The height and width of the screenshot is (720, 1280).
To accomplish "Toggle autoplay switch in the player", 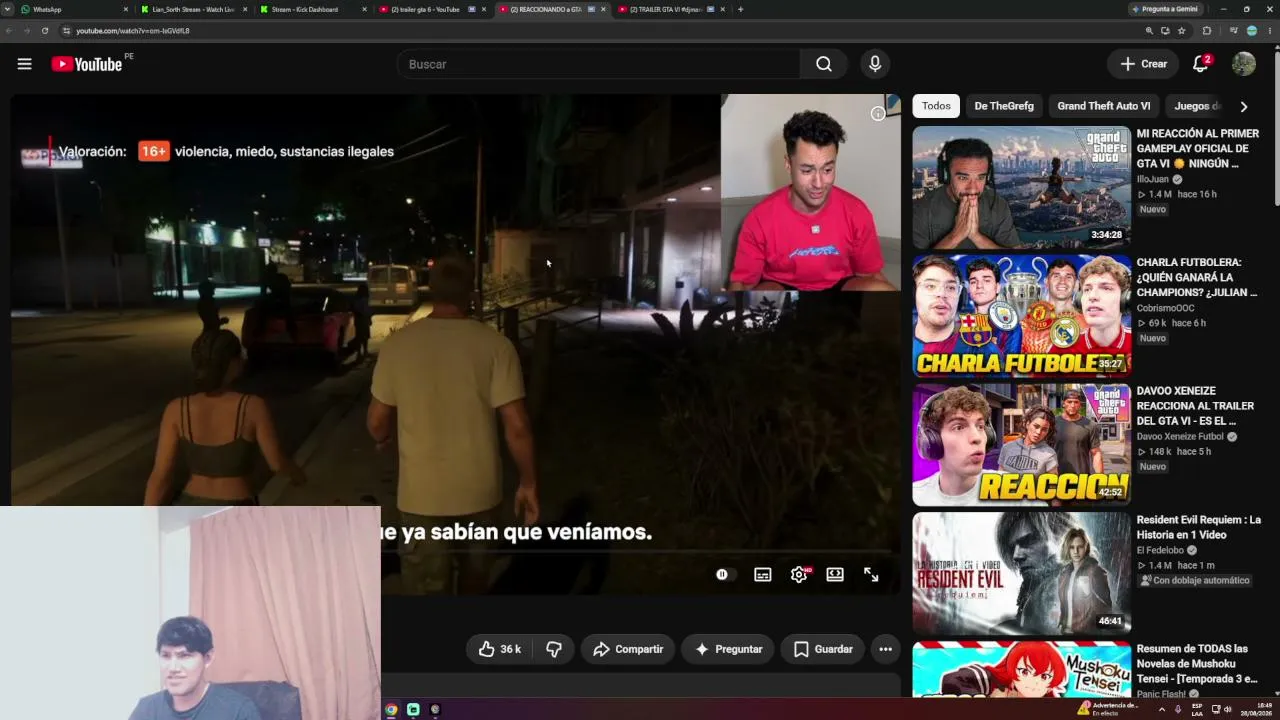I will pos(725,575).
